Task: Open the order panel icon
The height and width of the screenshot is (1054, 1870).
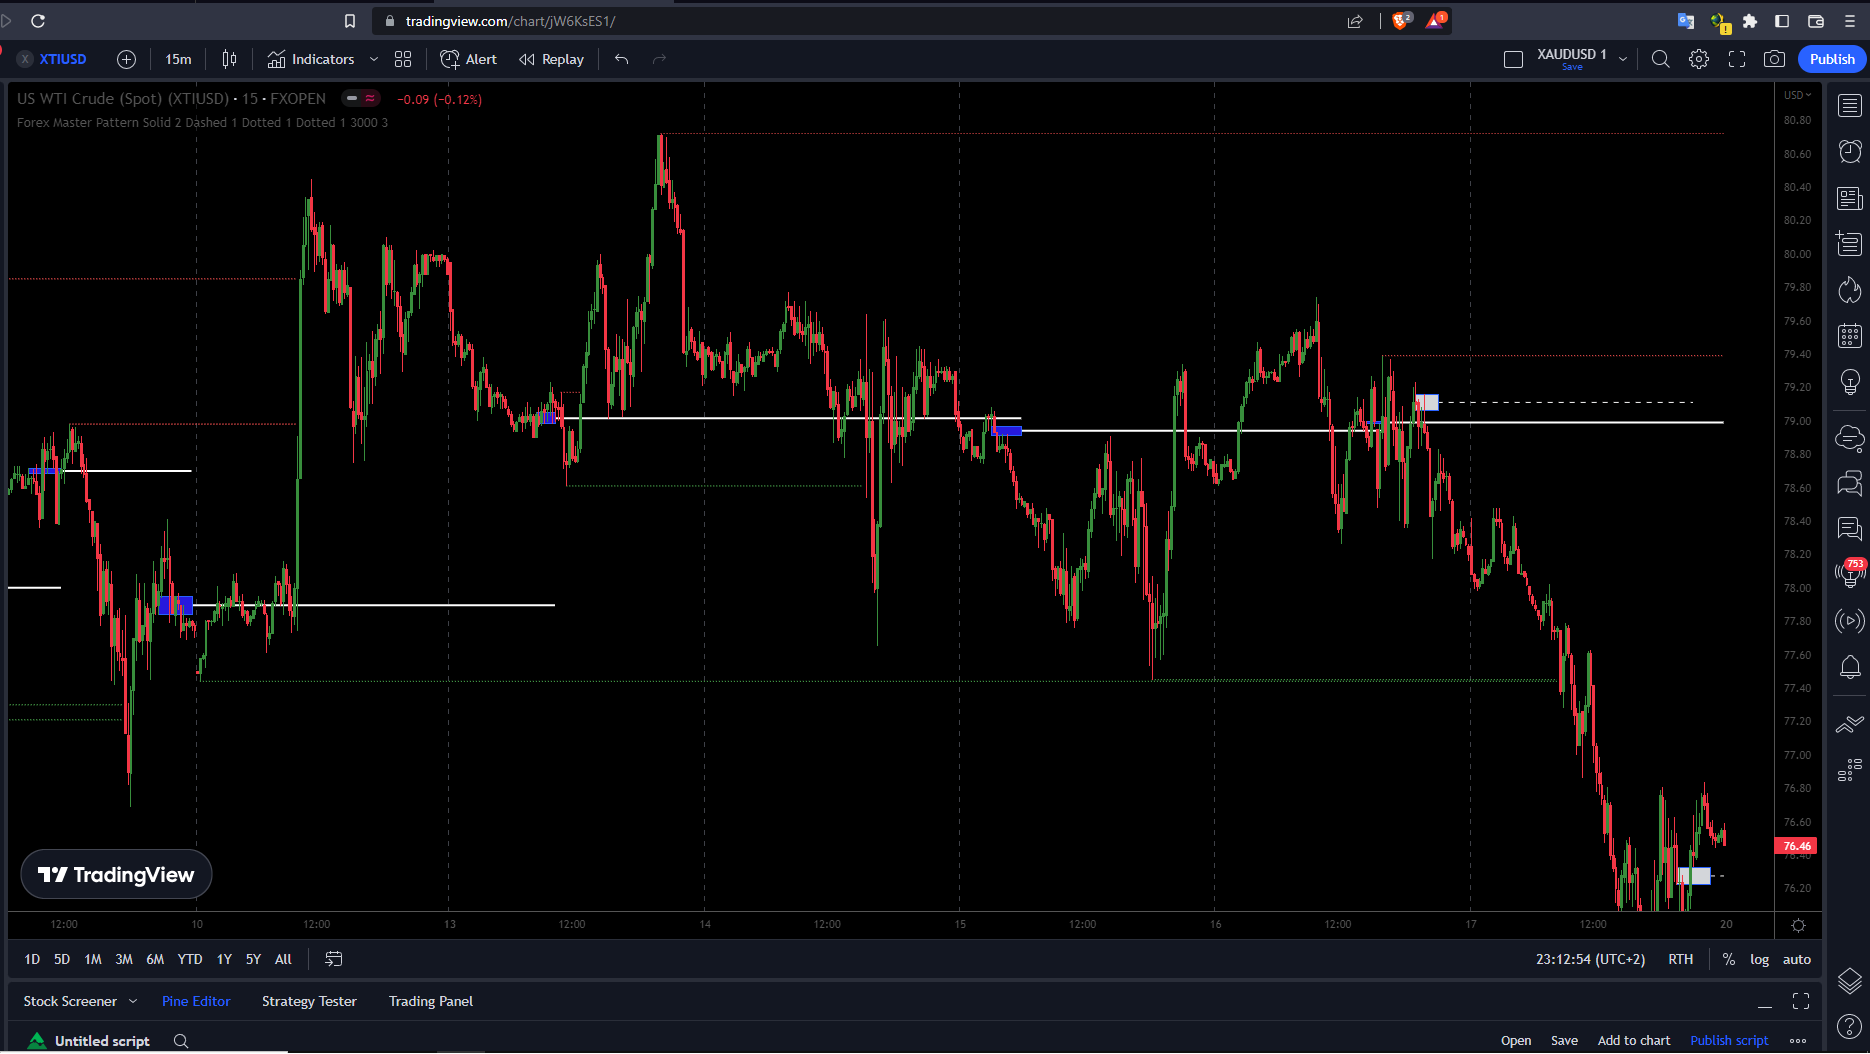Action: point(1850,723)
